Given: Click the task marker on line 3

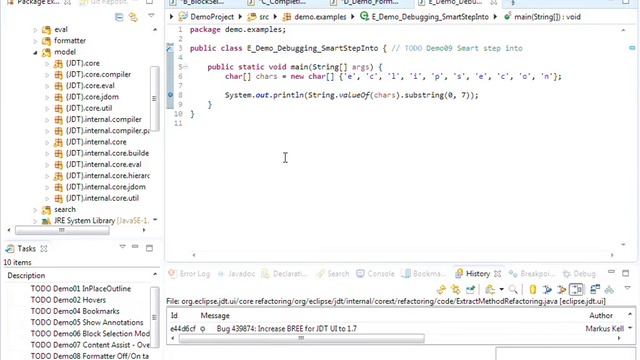Looking at the screenshot, I should [x=170, y=48].
